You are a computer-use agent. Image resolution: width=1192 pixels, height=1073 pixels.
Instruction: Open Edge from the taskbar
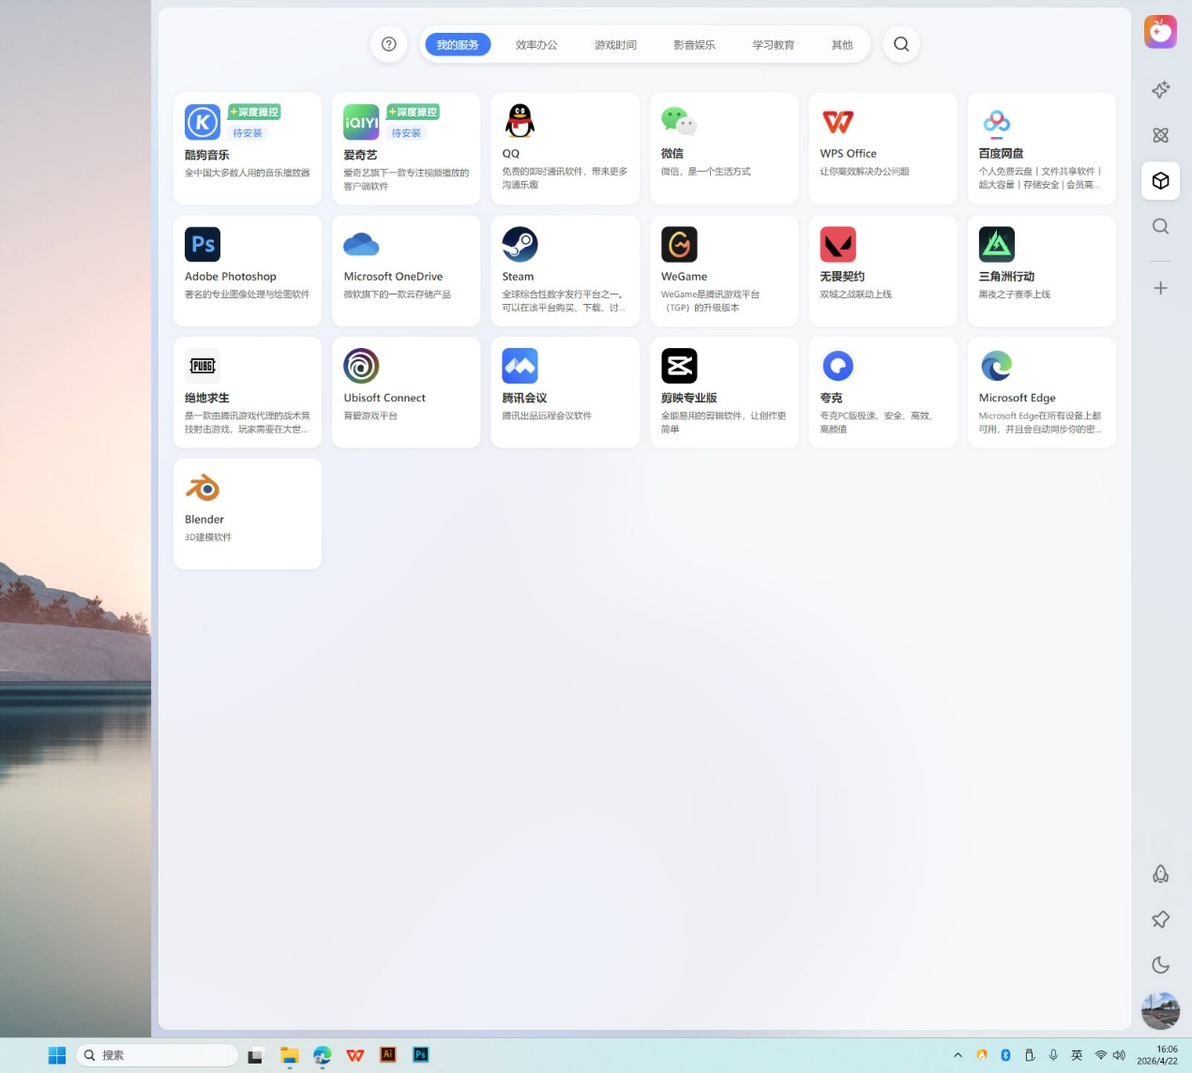[x=322, y=1055]
